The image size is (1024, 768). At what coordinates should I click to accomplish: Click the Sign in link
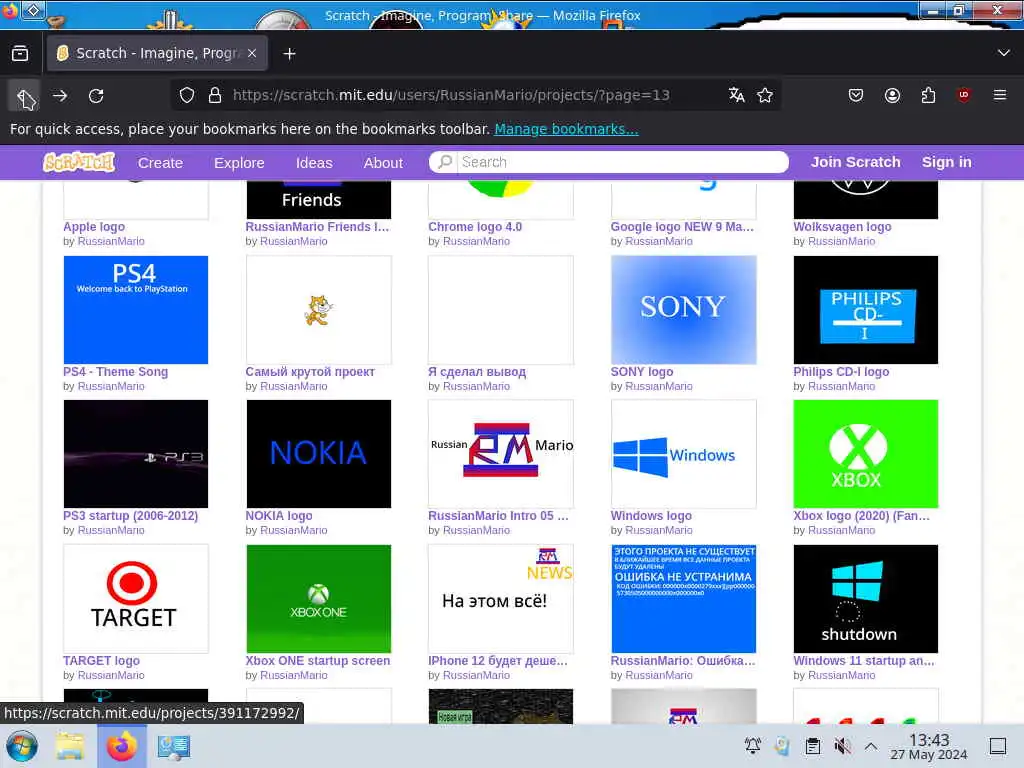point(946,162)
